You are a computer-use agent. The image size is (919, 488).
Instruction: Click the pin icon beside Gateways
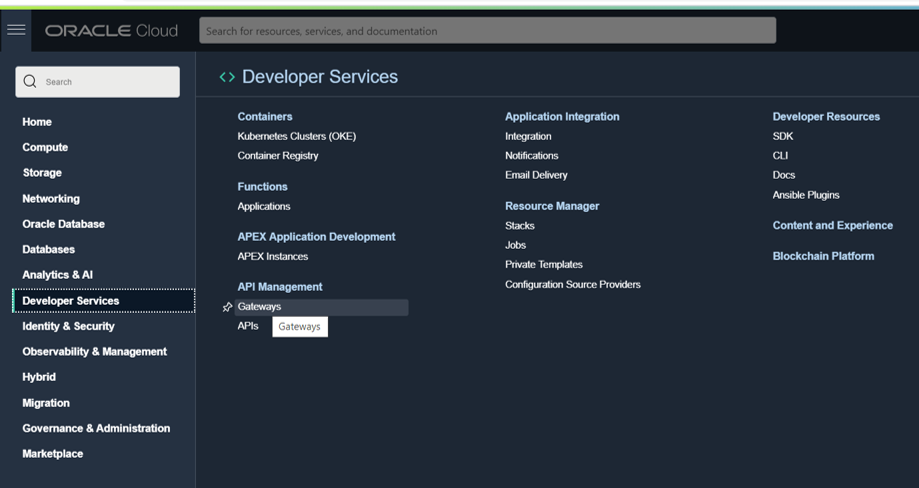(x=227, y=307)
